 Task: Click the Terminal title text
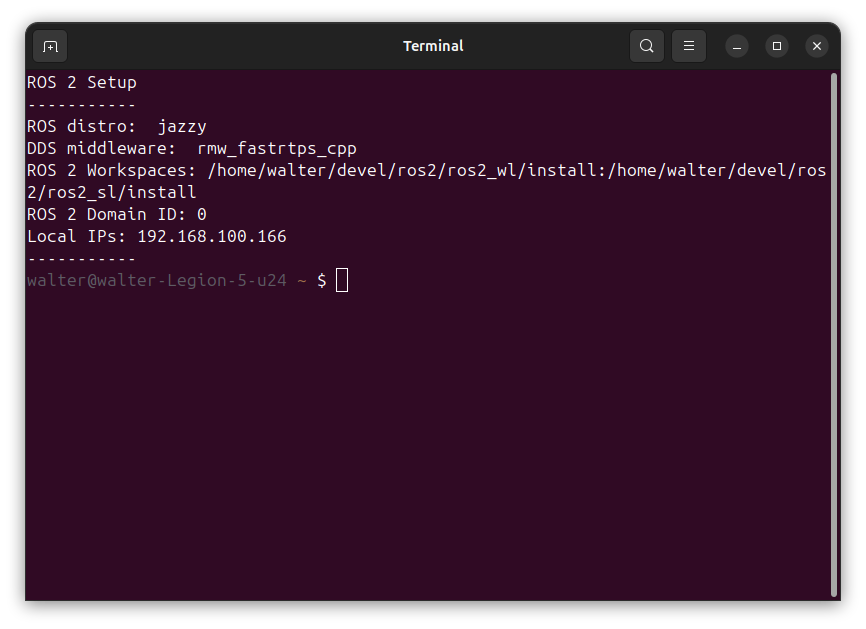coord(432,45)
